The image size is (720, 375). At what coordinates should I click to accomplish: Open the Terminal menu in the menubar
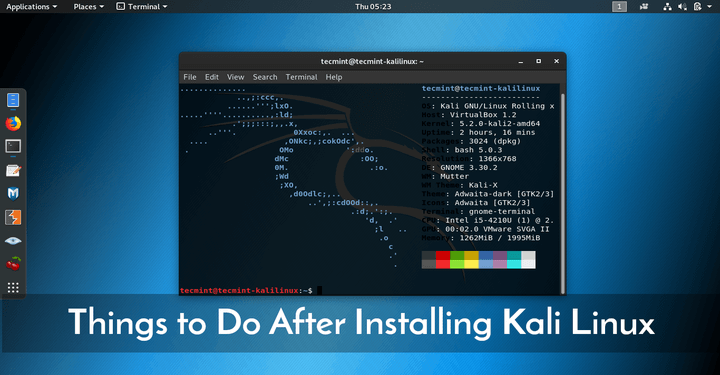(301, 77)
